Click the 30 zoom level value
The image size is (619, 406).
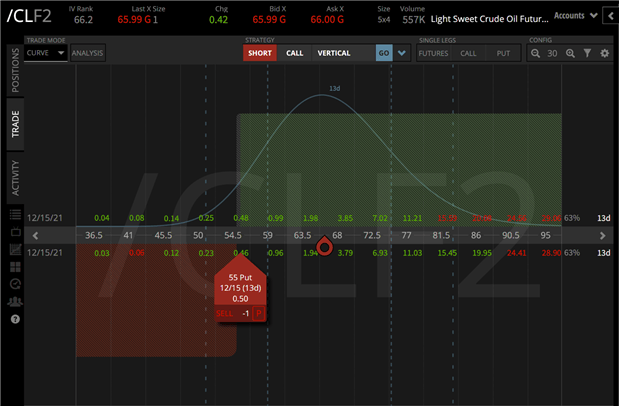tap(552, 53)
